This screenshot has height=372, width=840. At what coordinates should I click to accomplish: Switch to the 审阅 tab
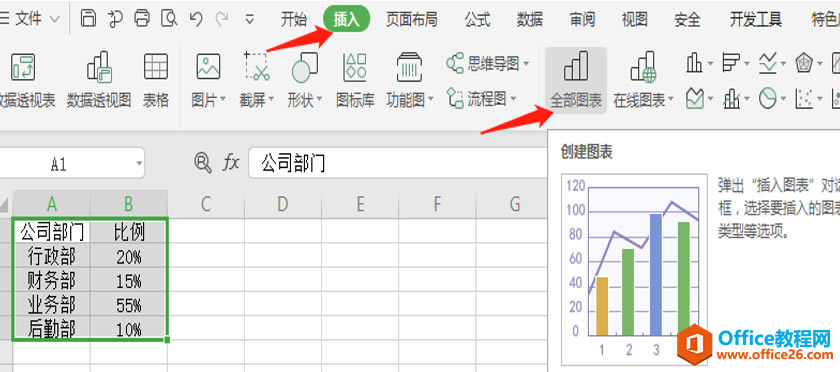point(582,20)
